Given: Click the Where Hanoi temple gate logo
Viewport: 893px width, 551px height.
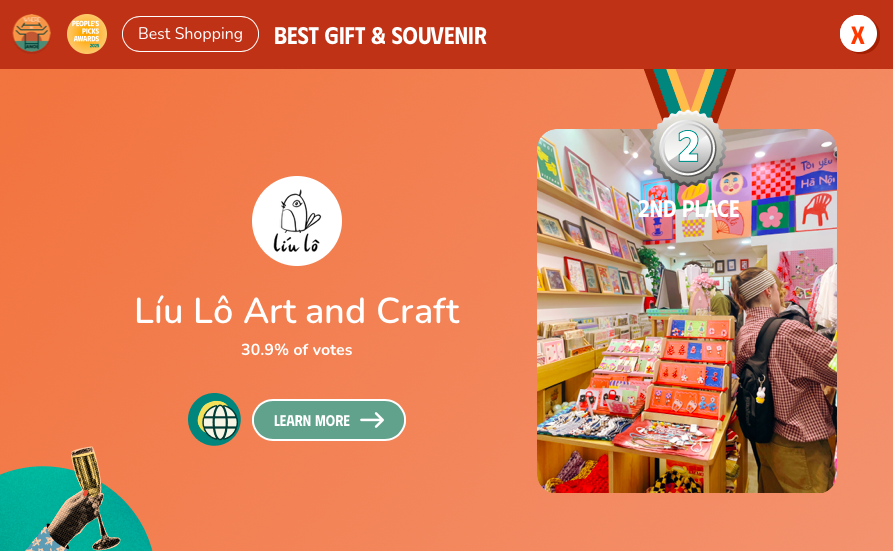Looking at the screenshot, I should coord(32,34).
